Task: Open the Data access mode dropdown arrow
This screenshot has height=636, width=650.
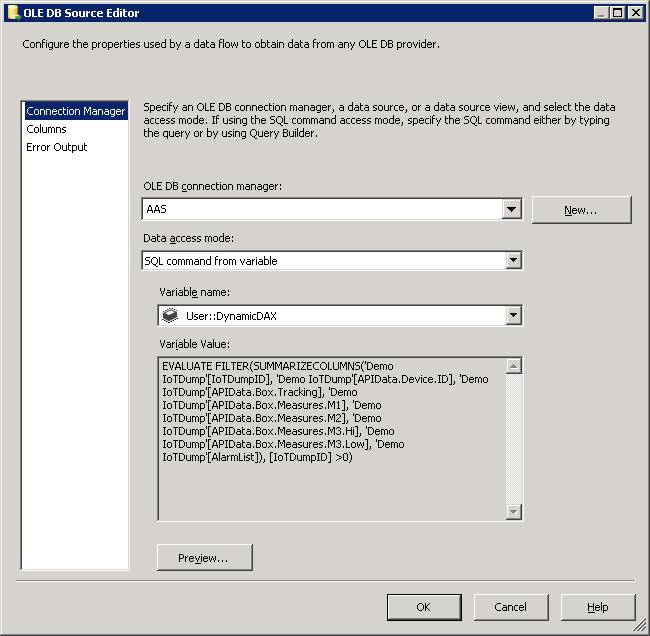Action: pos(513,260)
